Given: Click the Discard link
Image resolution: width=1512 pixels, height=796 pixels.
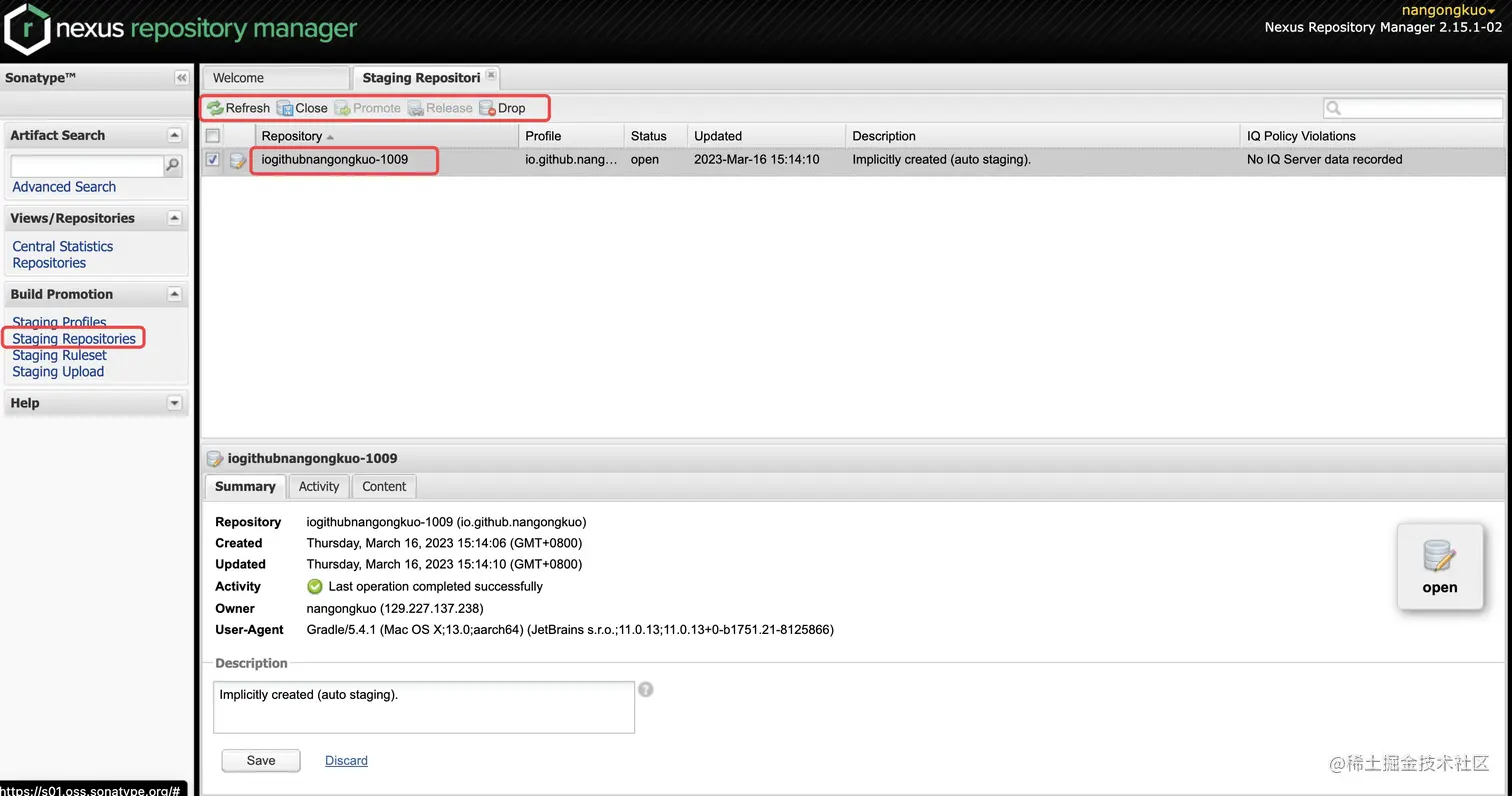Looking at the screenshot, I should (x=346, y=761).
